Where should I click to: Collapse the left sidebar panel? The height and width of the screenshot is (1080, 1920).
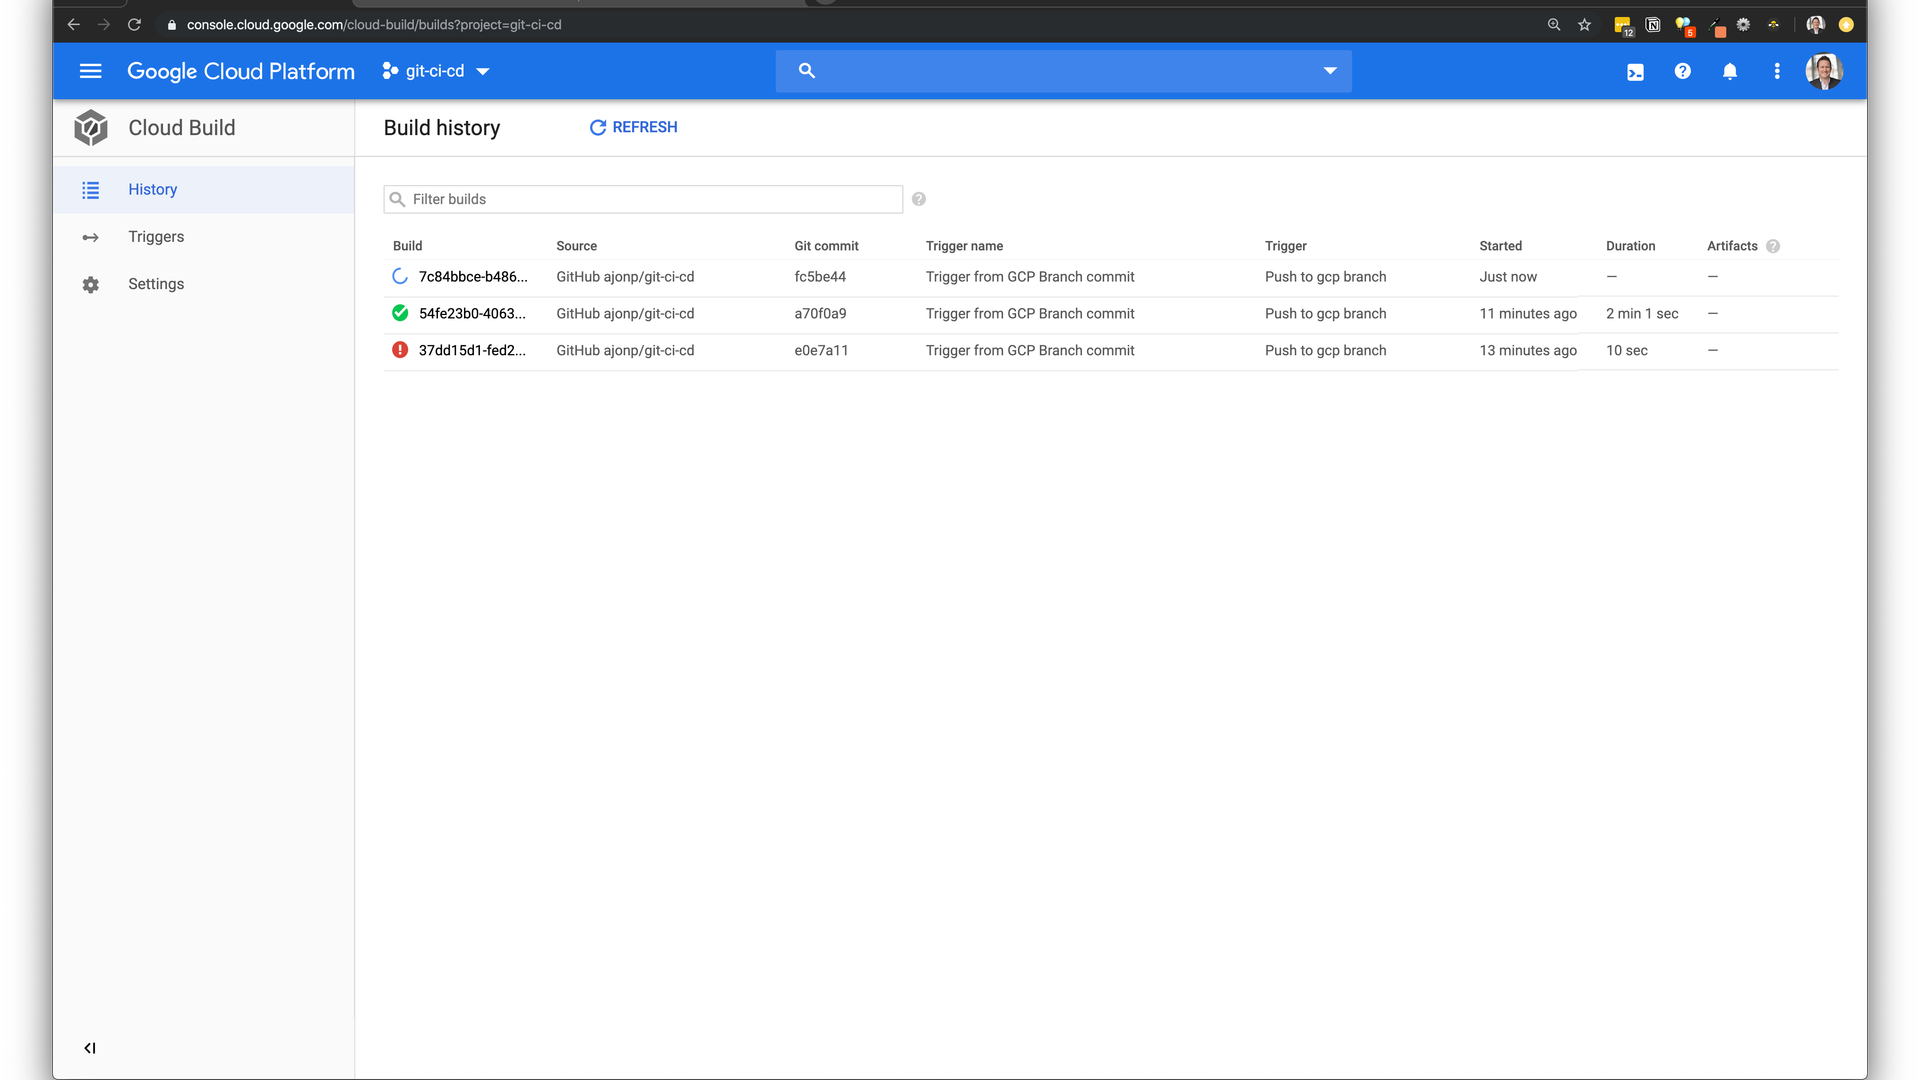pyautogui.click(x=90, y=1048)
